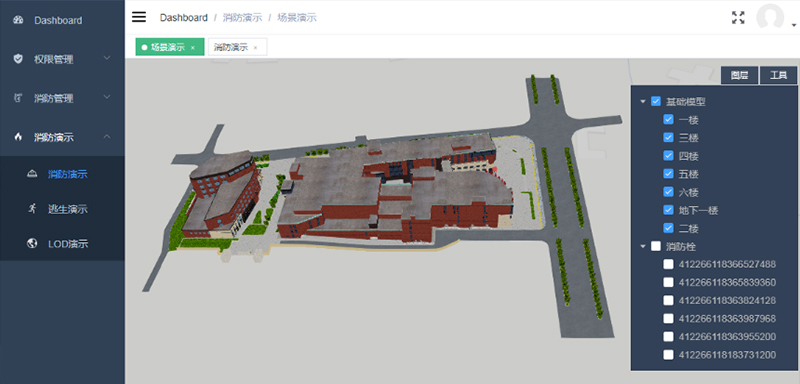Viewport: 800px width, 384px height.
Task: Uncheck the 一楼 layer checkbox
Action: coord(668,119)
